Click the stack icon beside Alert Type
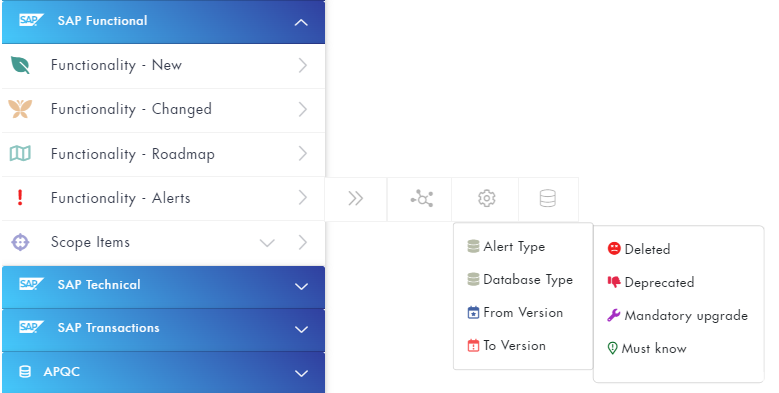The height and width of the screenshot is (393, 779). 473,246
